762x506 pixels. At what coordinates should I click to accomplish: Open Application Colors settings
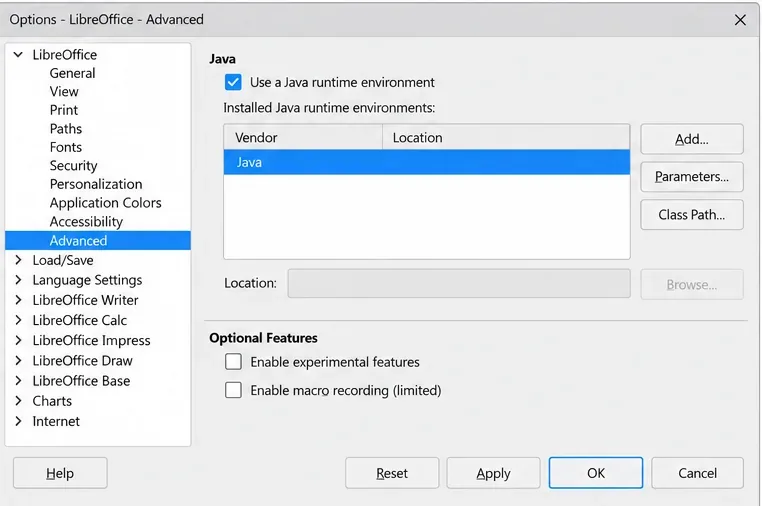pyautogui.click(x=105, y=203)
